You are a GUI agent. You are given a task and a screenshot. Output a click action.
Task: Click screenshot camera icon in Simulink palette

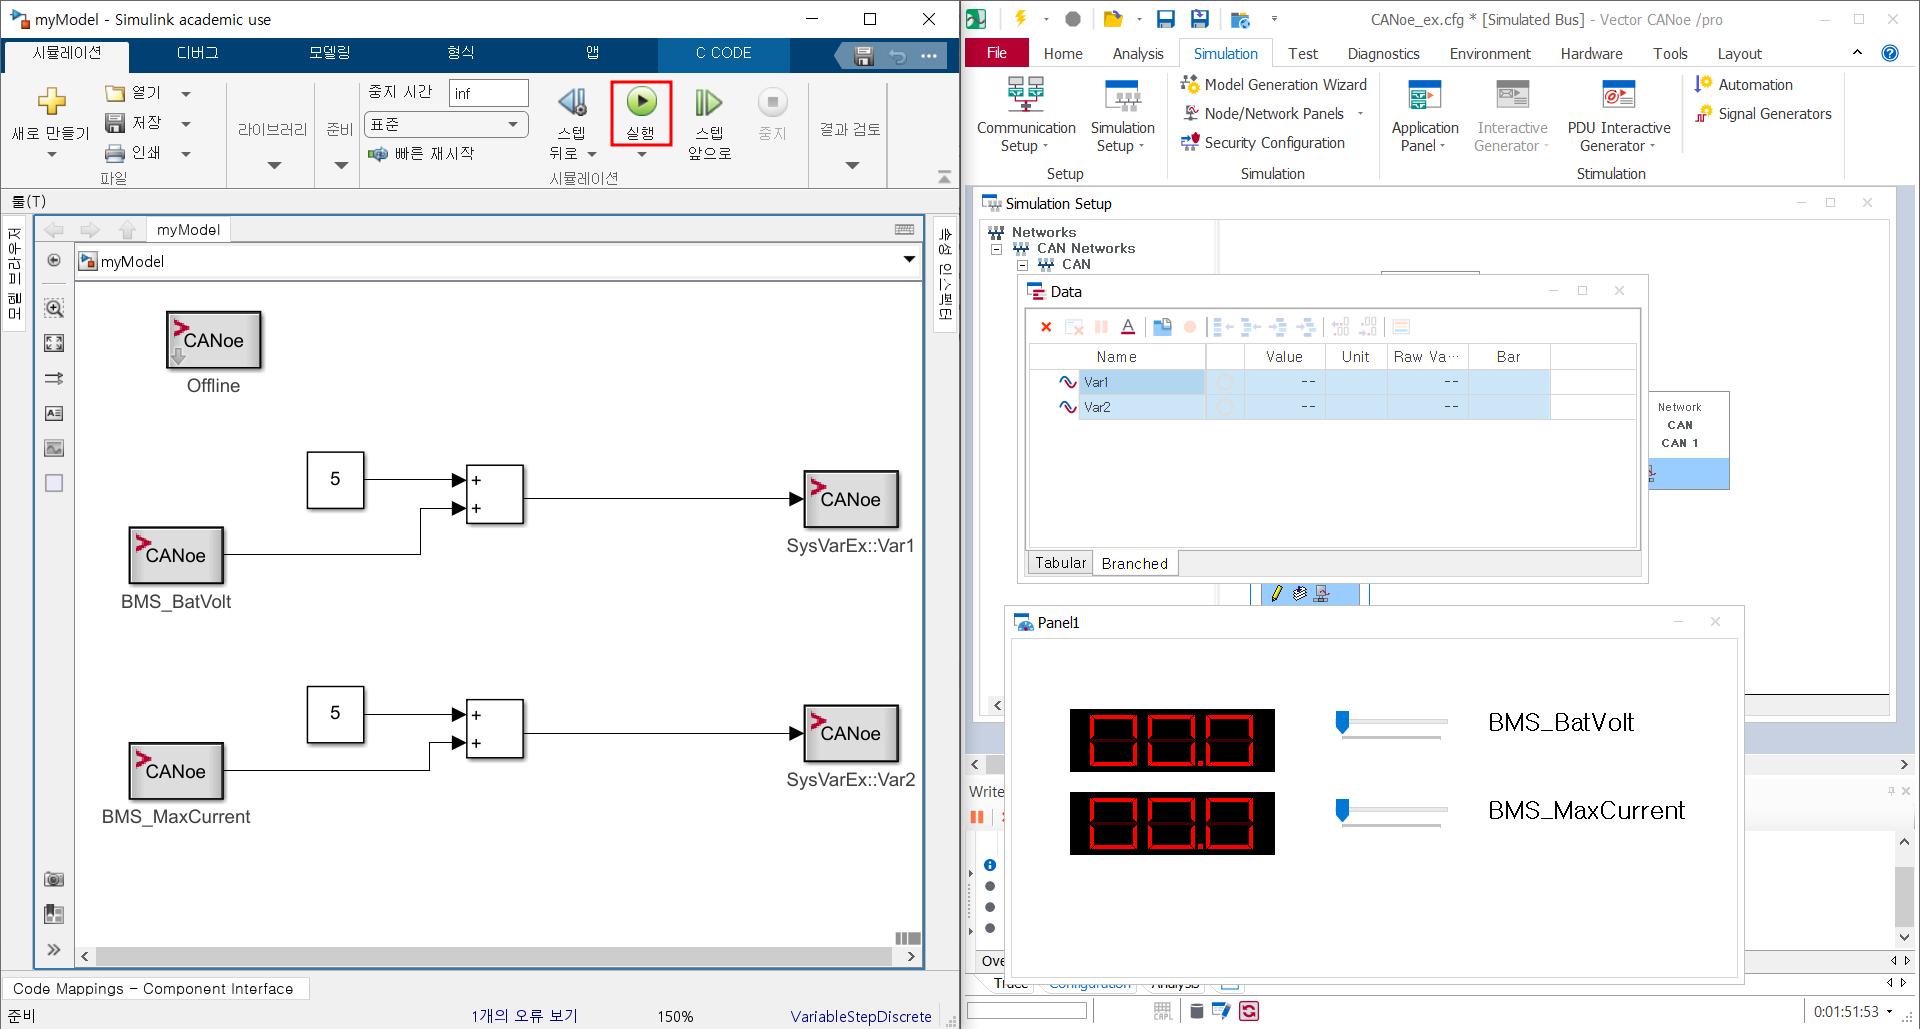click(x=54, y=879)
